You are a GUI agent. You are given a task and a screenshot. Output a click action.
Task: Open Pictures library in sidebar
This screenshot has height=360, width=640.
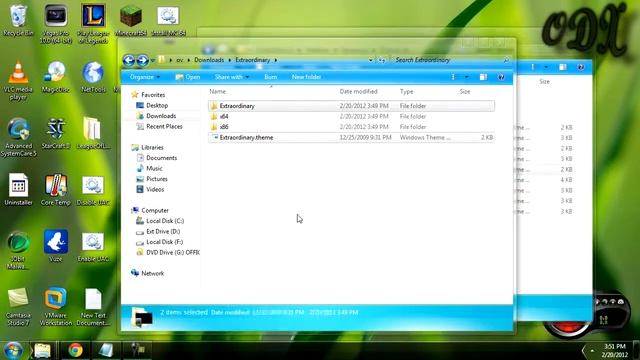(152, 179)
